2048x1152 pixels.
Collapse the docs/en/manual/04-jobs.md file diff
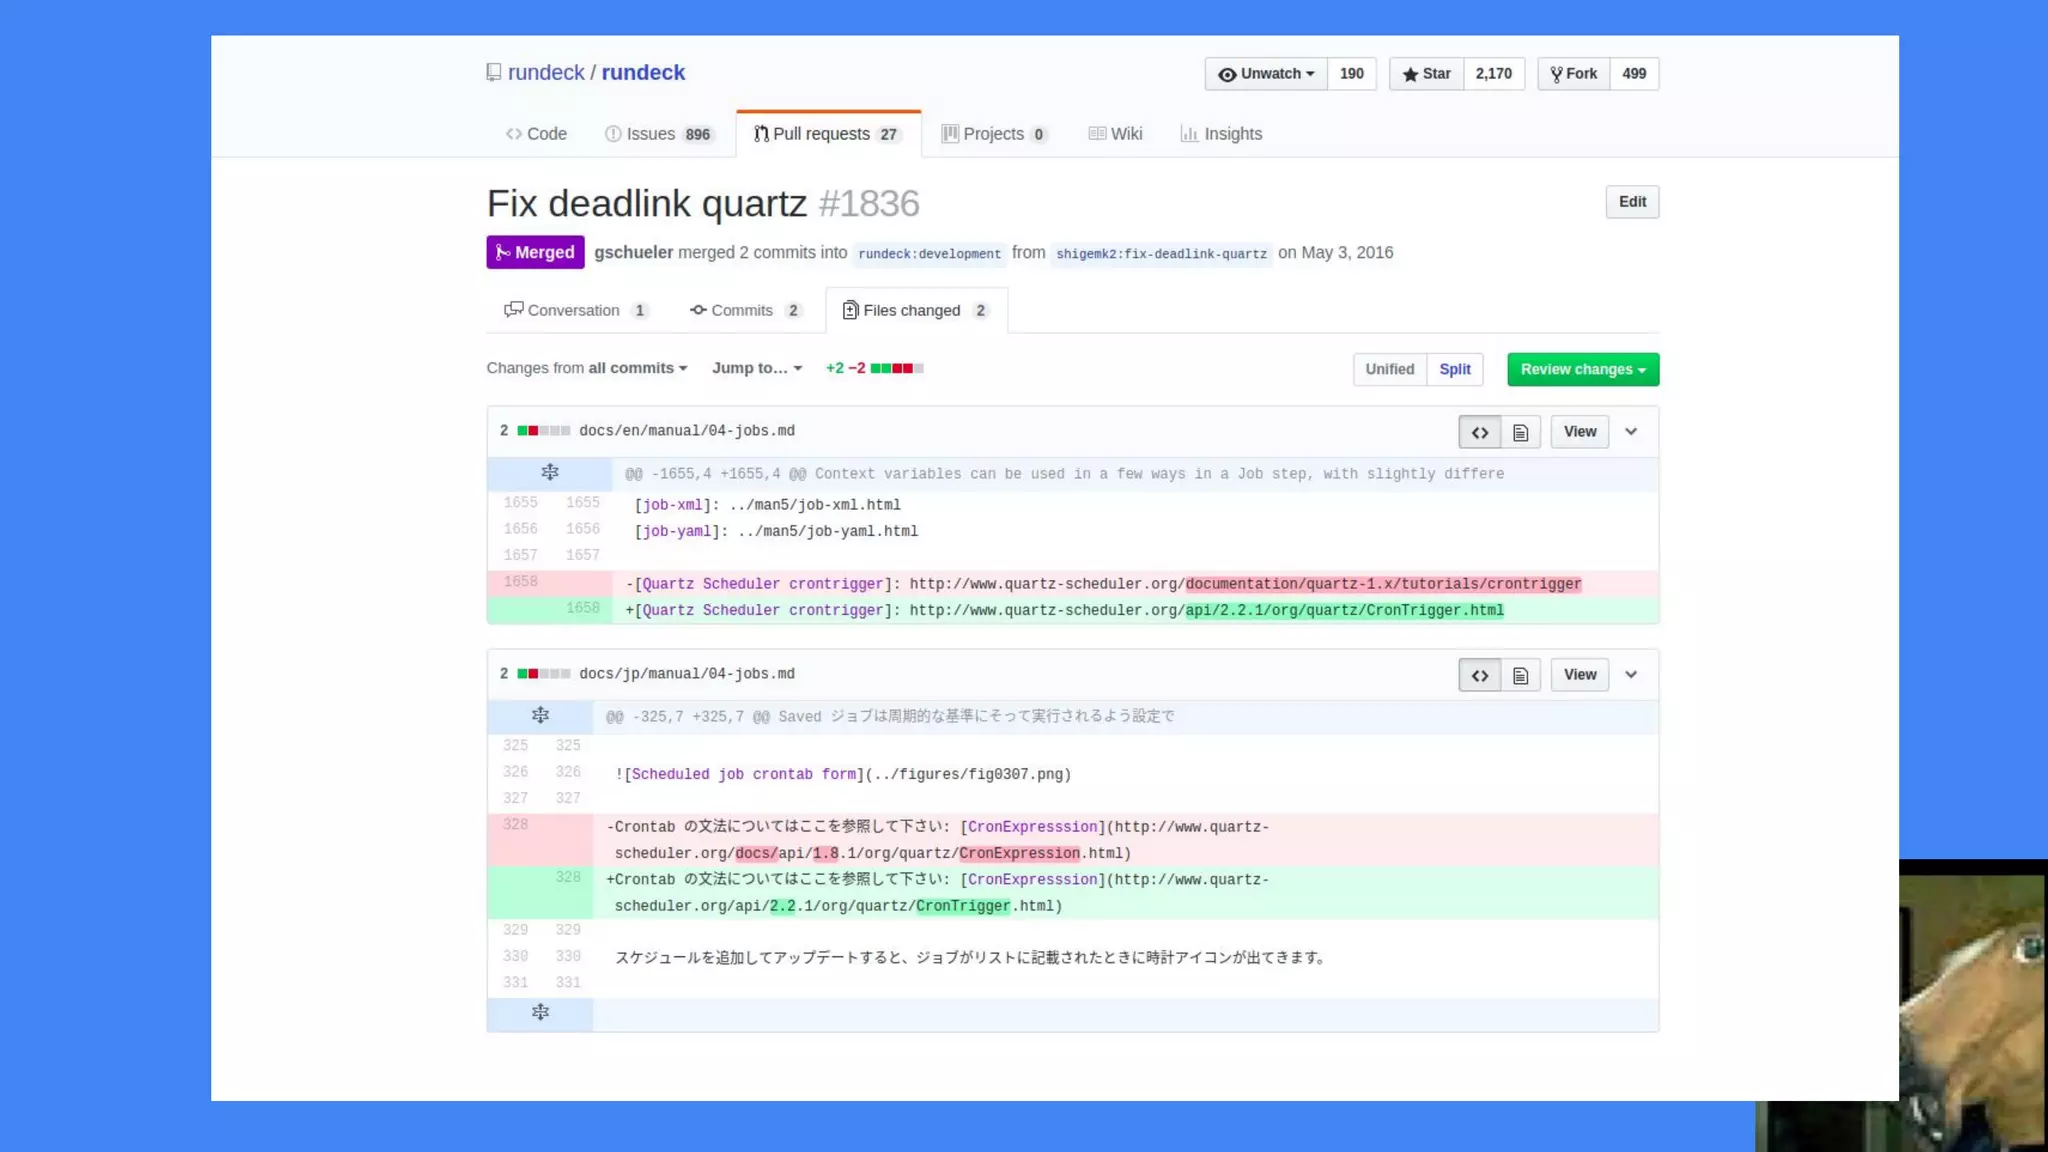(1631, 432)
